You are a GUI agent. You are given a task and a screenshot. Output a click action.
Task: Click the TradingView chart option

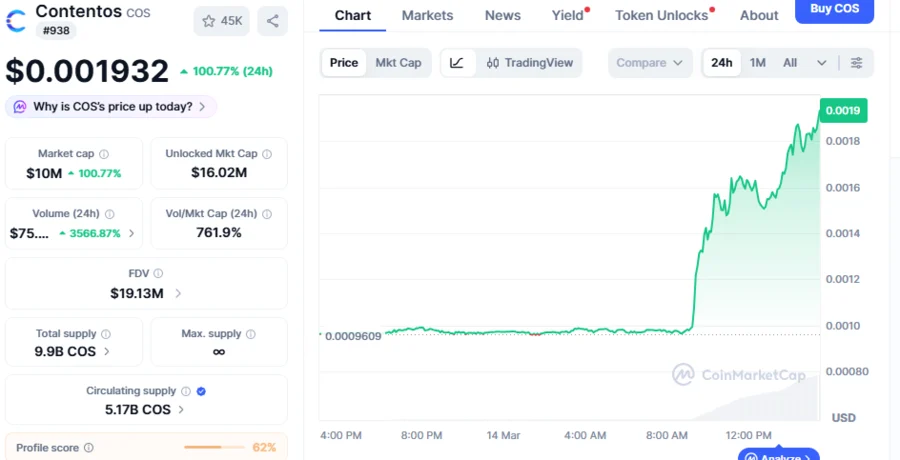point(530,62)
